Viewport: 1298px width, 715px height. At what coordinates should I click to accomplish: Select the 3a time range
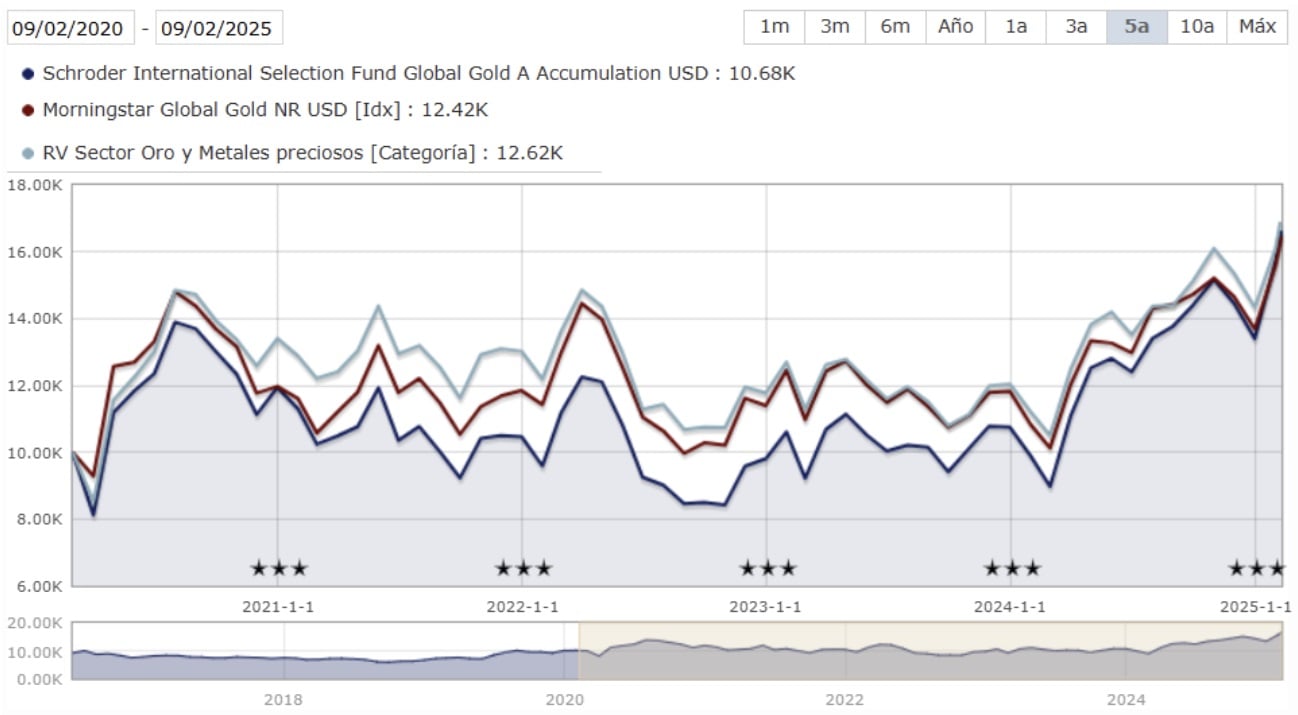tap(1075, 27)
